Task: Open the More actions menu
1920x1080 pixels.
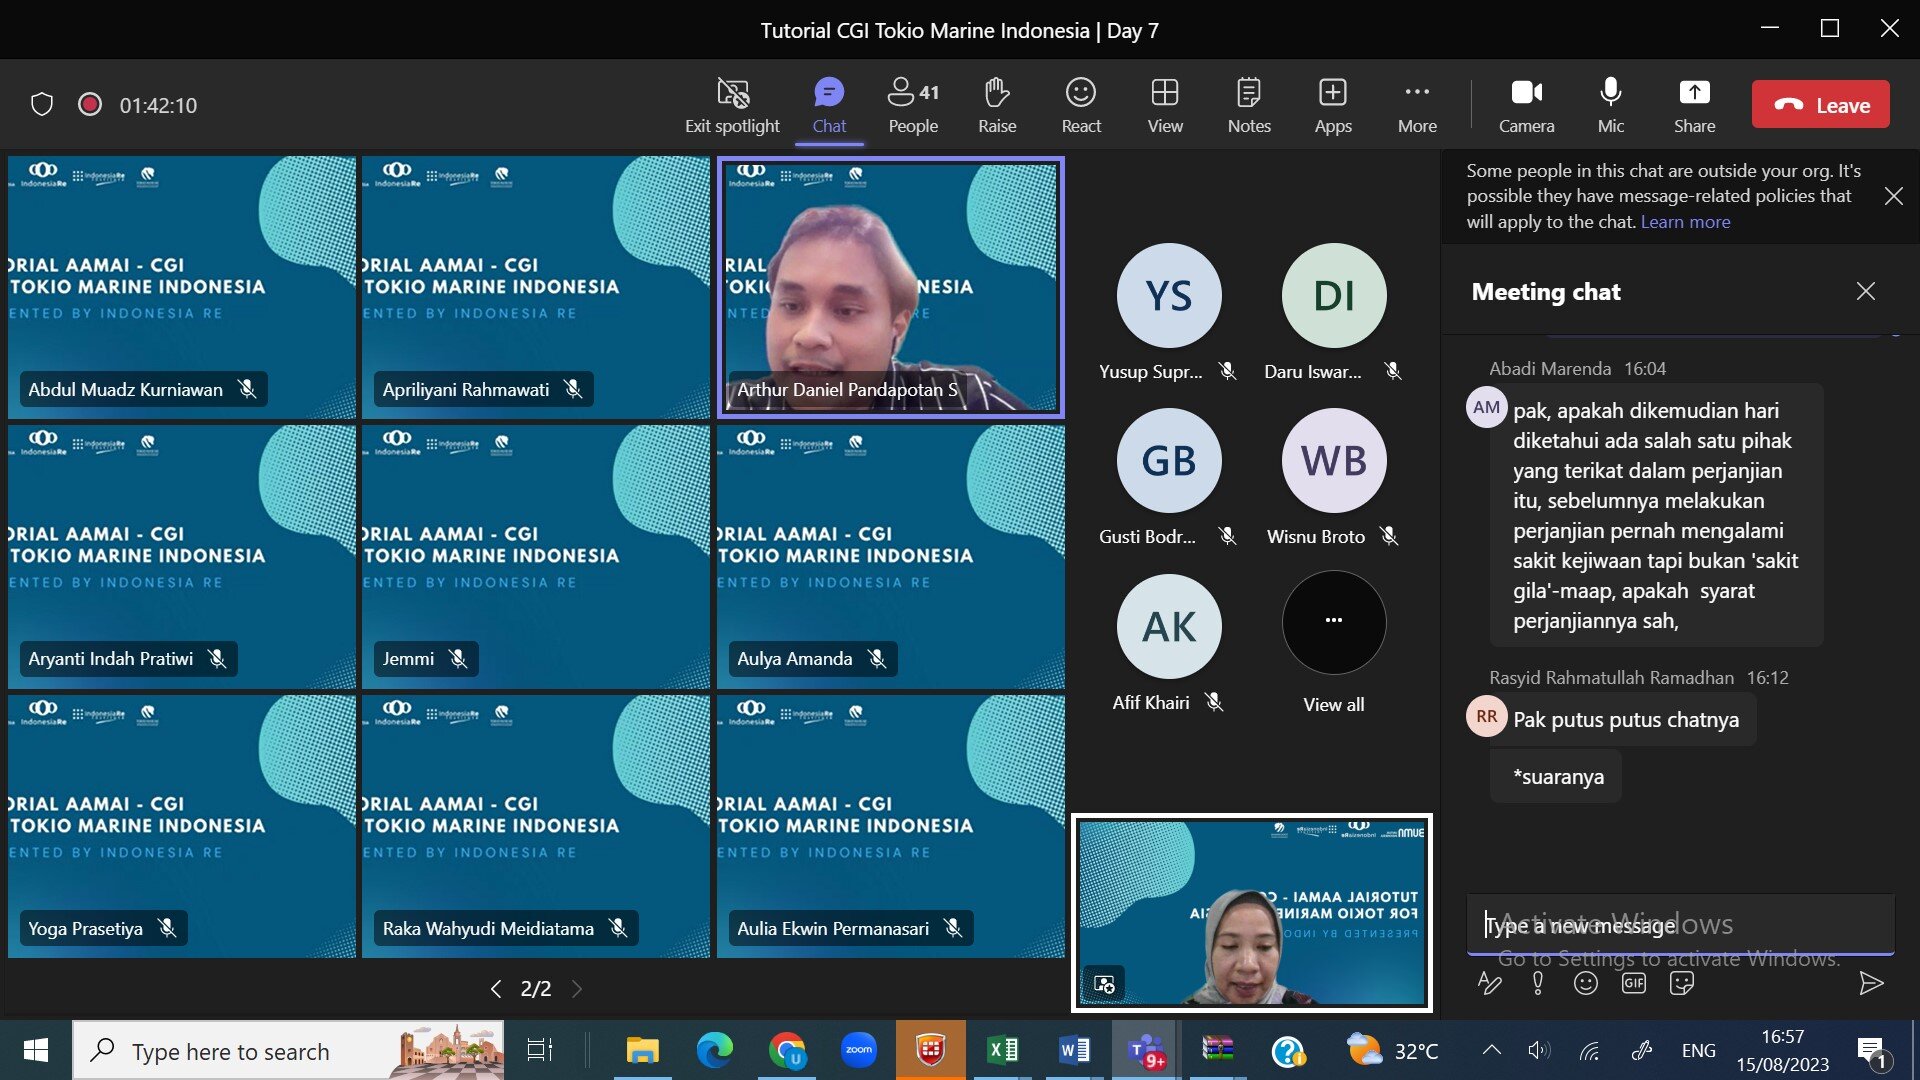Action: point(1417,105)
